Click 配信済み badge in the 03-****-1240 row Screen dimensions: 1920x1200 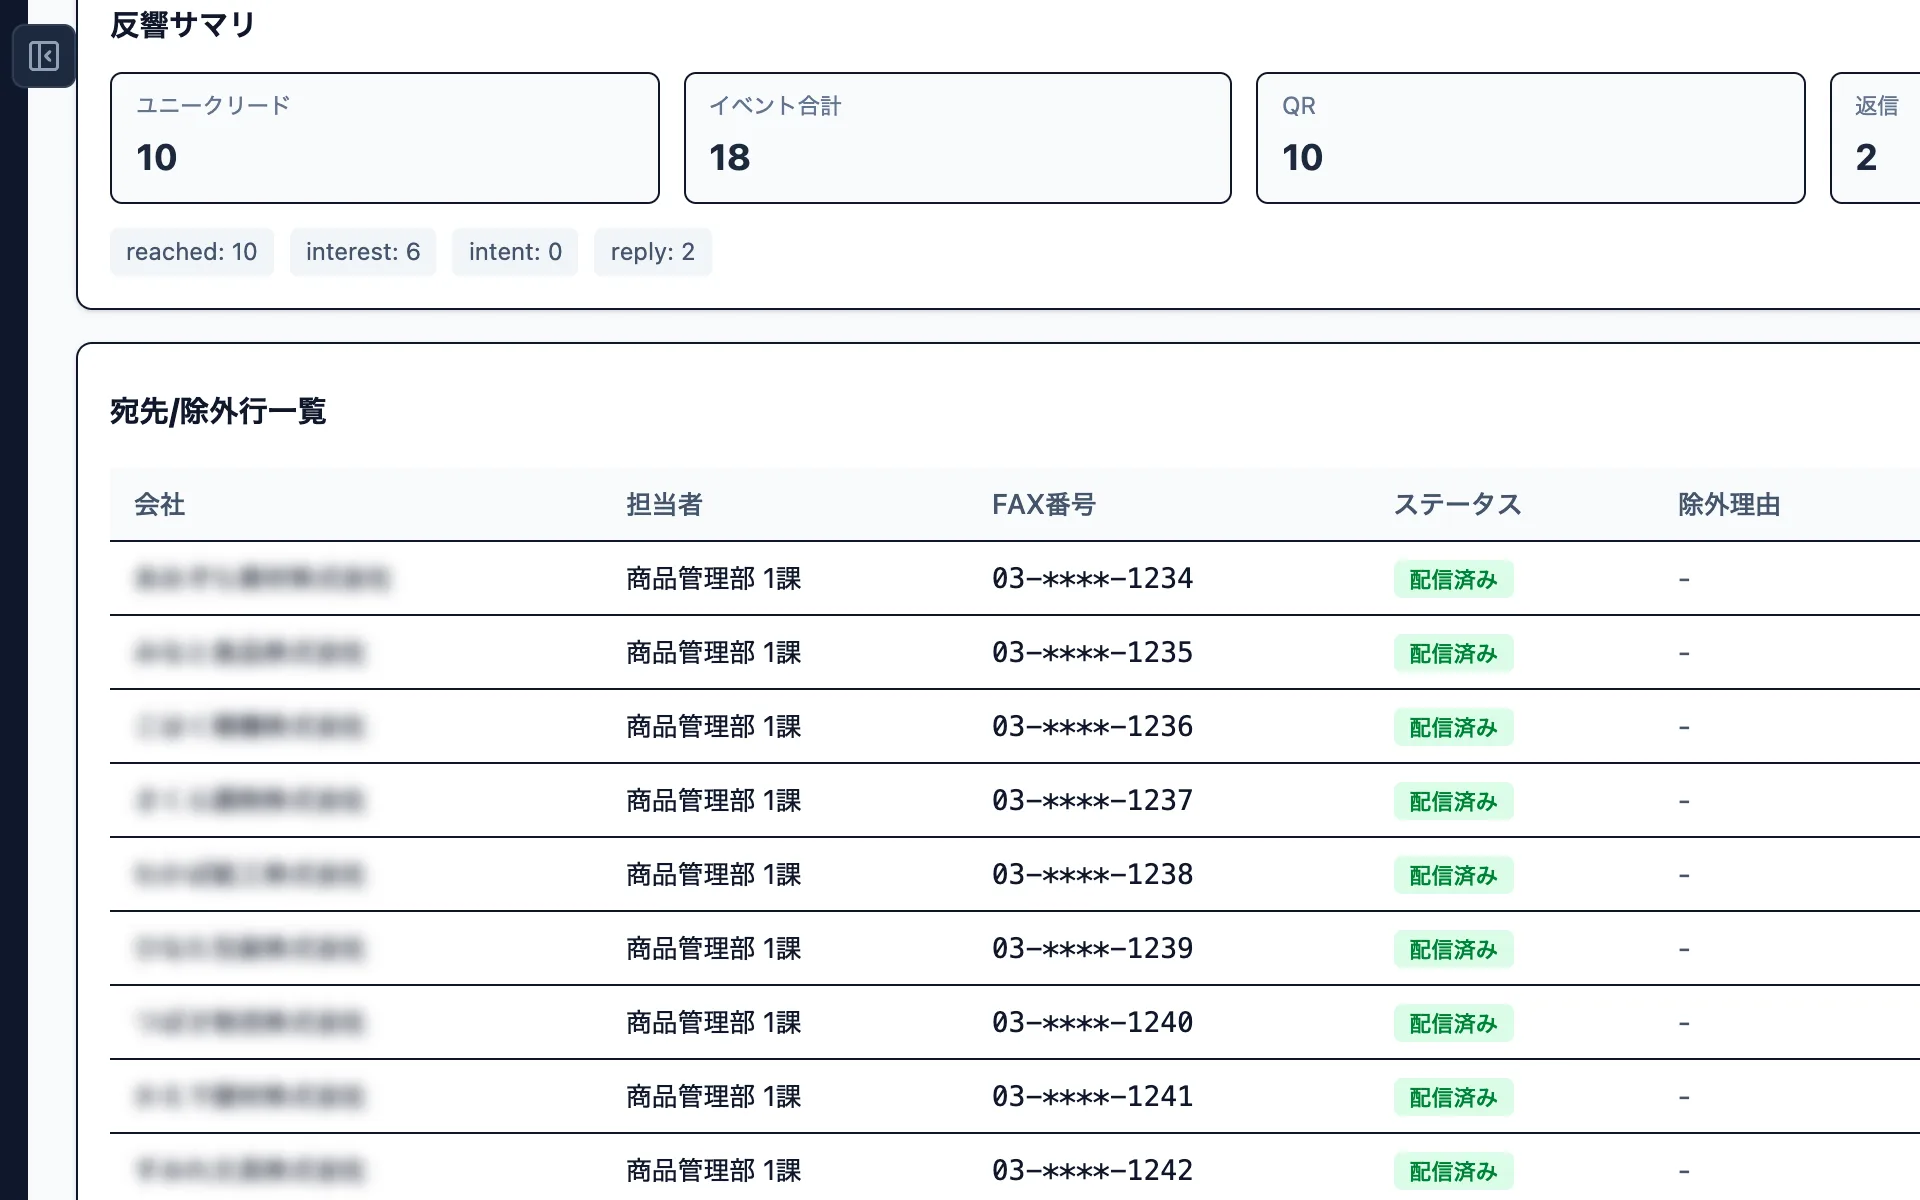(x=1453, y=1024)
